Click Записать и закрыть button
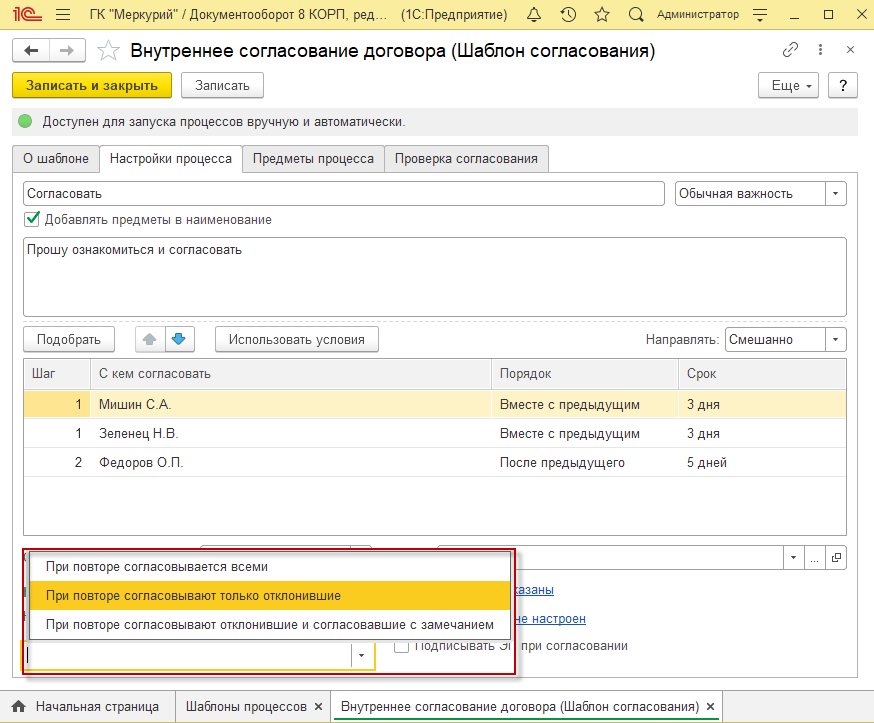Viewport: 874px width, 723px height. 92,85
